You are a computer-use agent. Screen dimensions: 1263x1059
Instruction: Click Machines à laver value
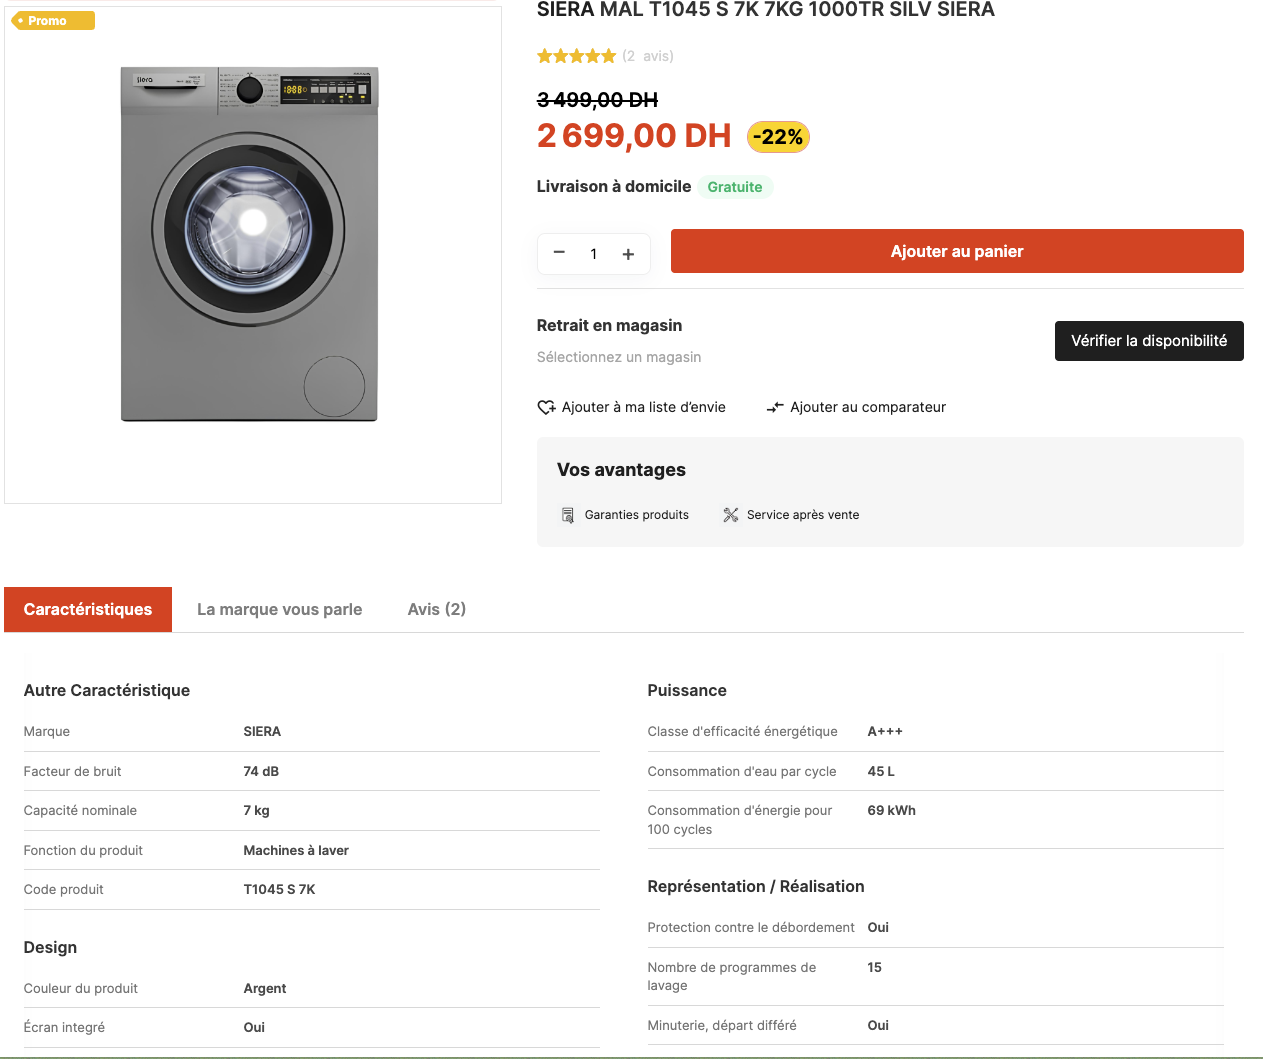296,850
